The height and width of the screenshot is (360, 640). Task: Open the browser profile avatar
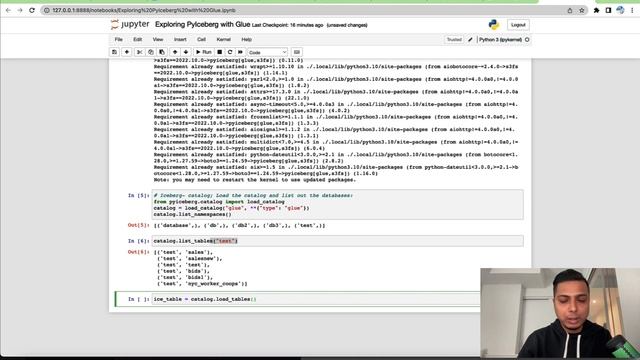(x=620, y=10)
